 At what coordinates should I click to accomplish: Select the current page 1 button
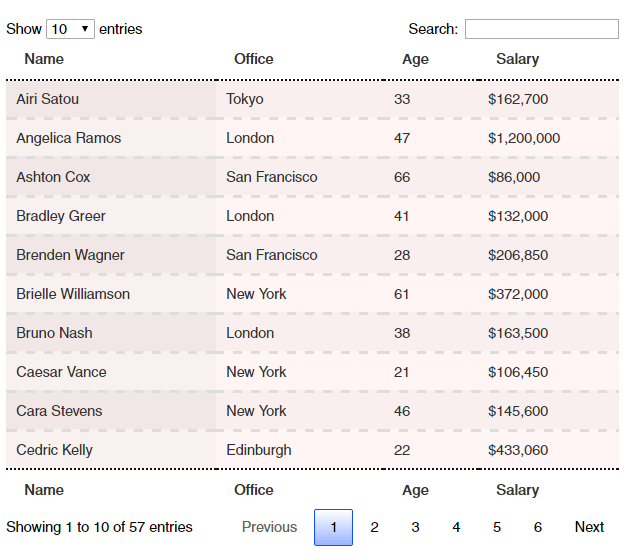point(333,527)
